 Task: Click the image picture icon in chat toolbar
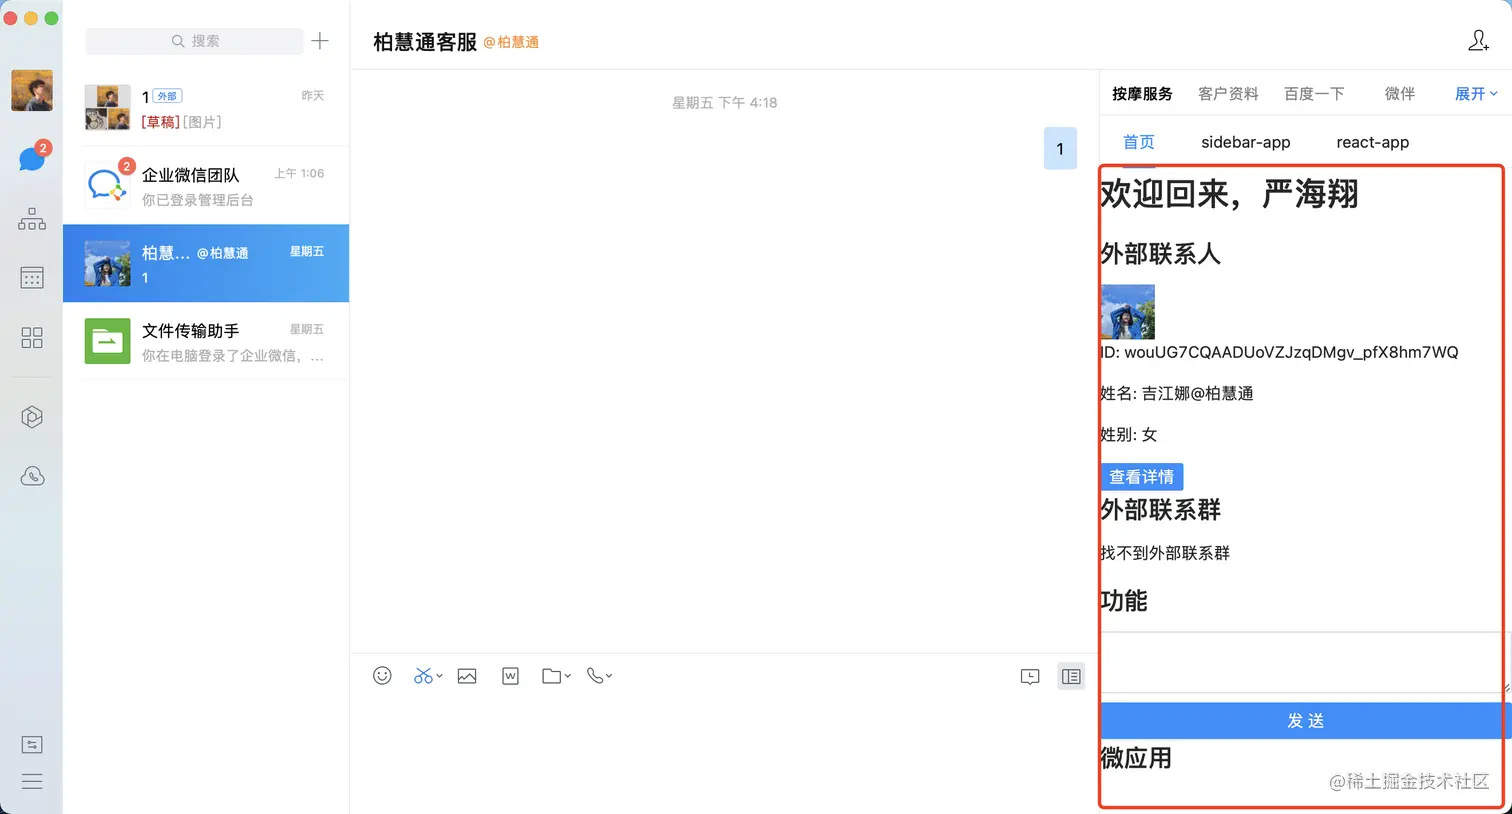[x=467, y=676]
